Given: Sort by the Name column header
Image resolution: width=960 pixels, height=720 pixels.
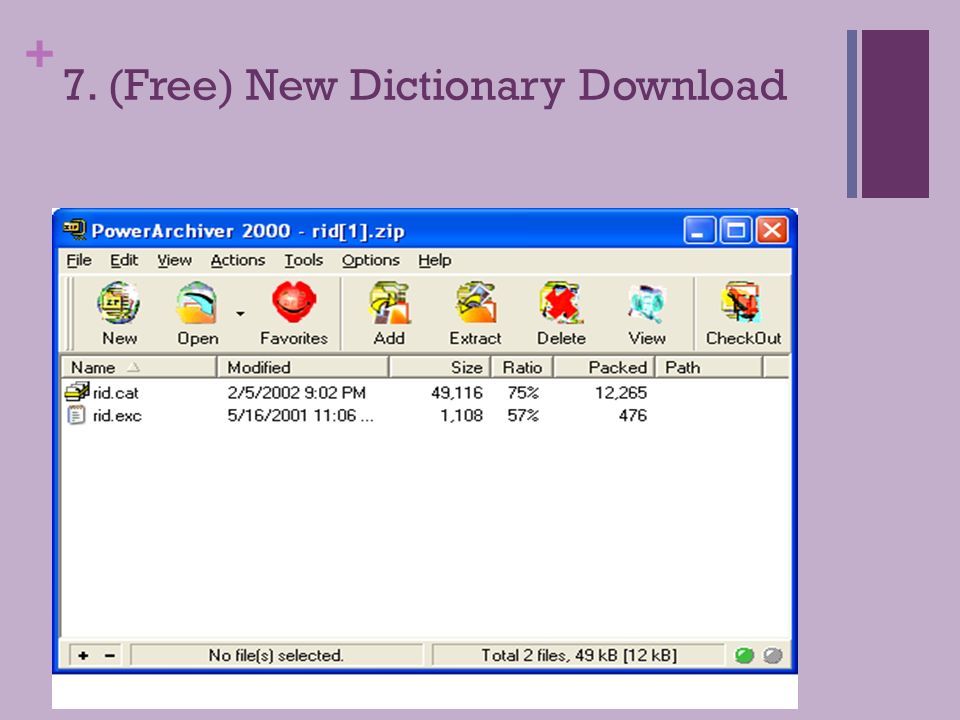Looking at the screenshot, I should tap(139, 367).
